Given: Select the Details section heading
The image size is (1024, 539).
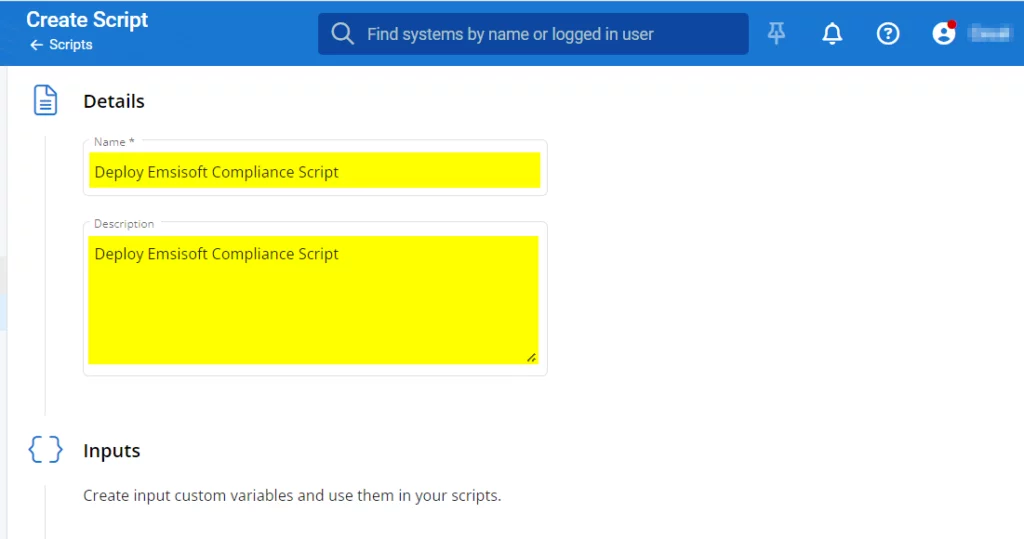Looking at the screenshot, I should (x=114, y=101).
